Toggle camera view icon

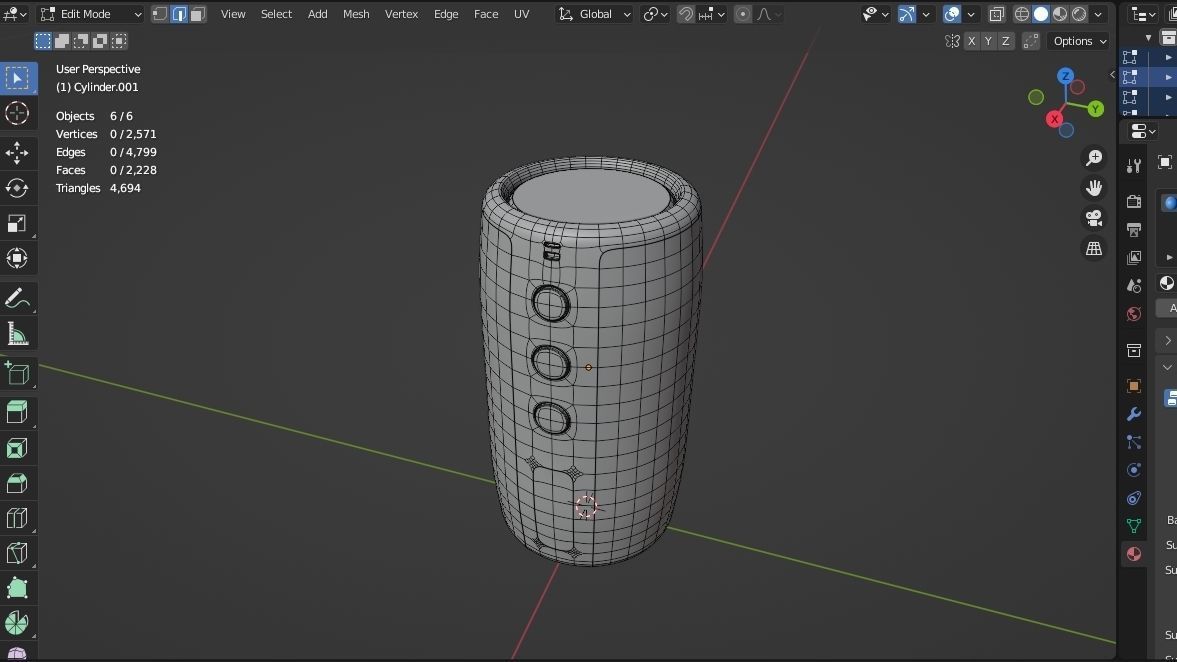1094,218
